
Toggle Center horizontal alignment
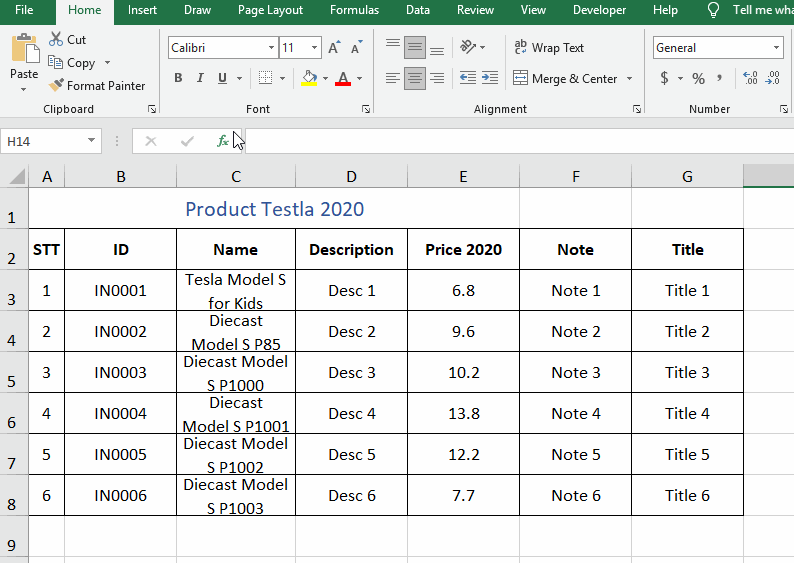[x=415, y=78]
